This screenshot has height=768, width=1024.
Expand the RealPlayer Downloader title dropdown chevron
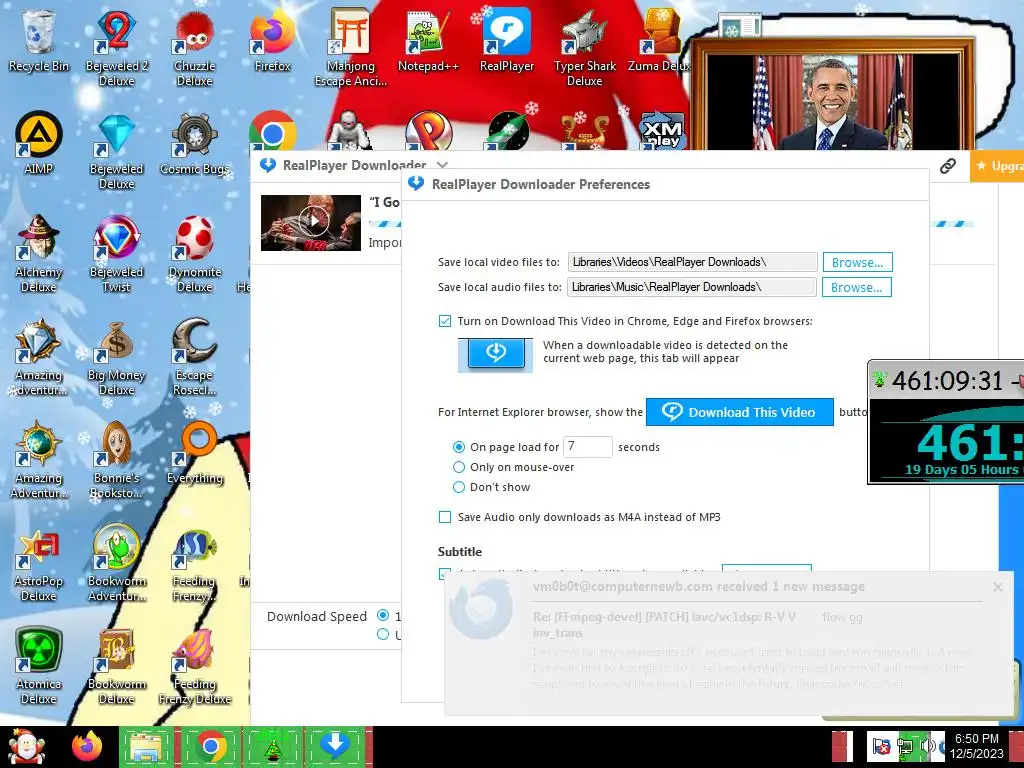click(x=442, y=165)
